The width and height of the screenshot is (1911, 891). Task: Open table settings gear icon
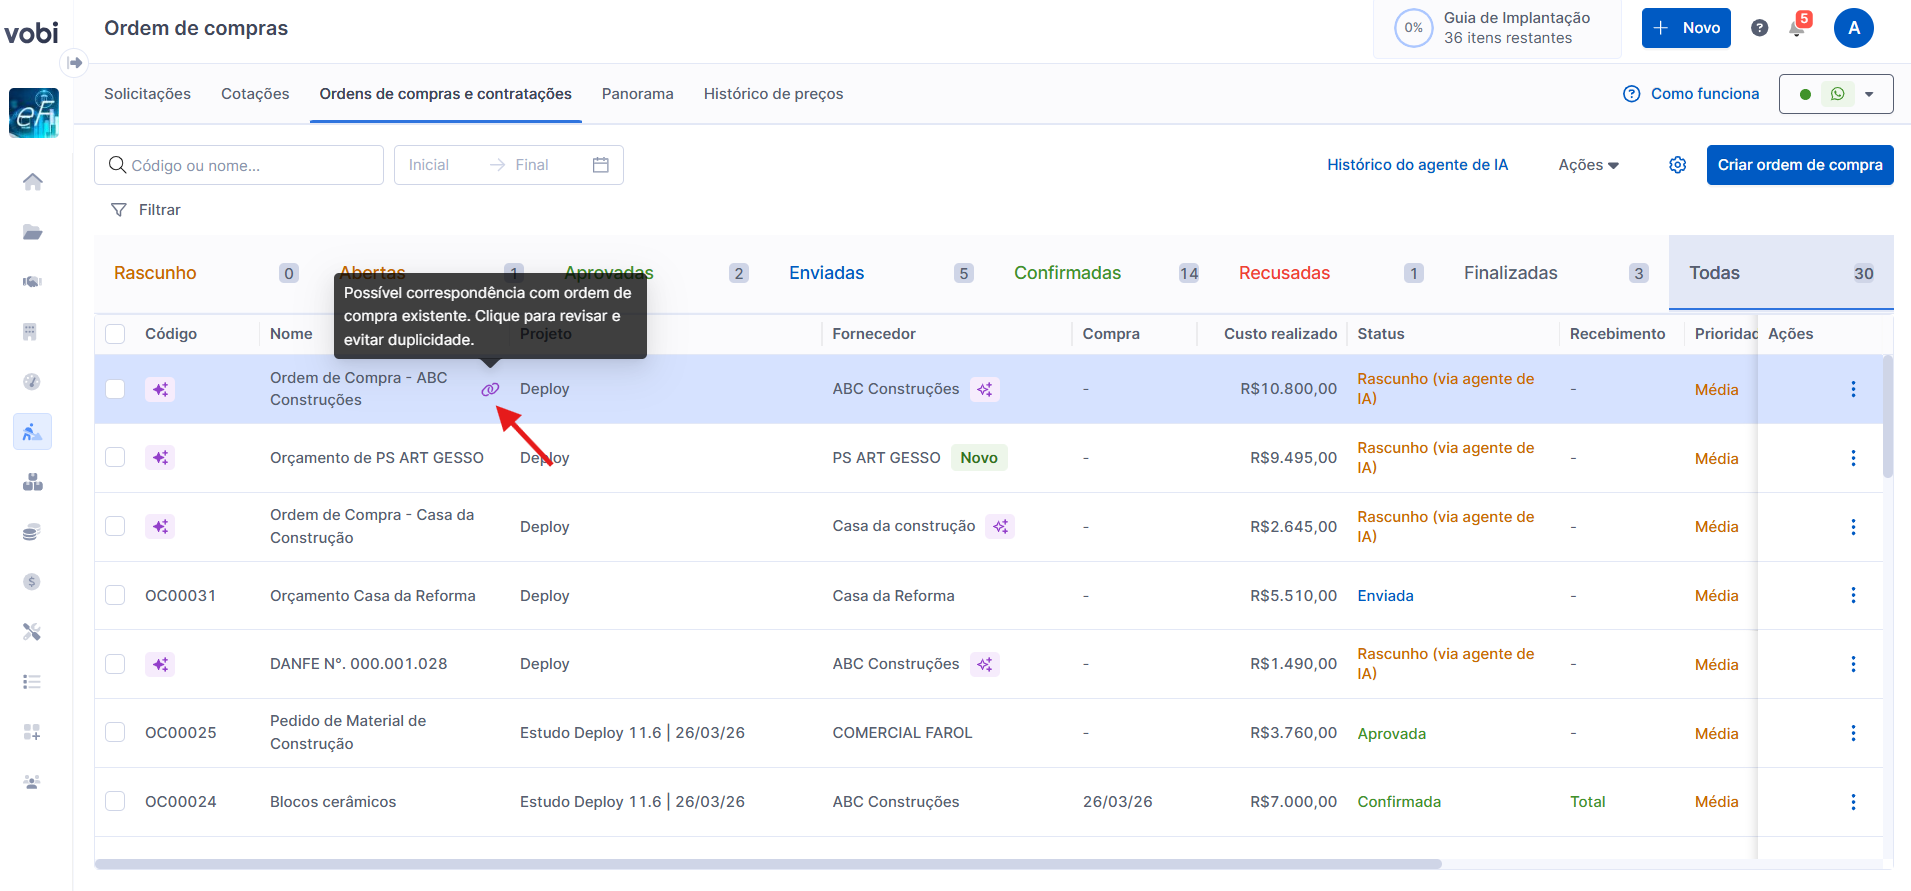tap(1678, 165)
